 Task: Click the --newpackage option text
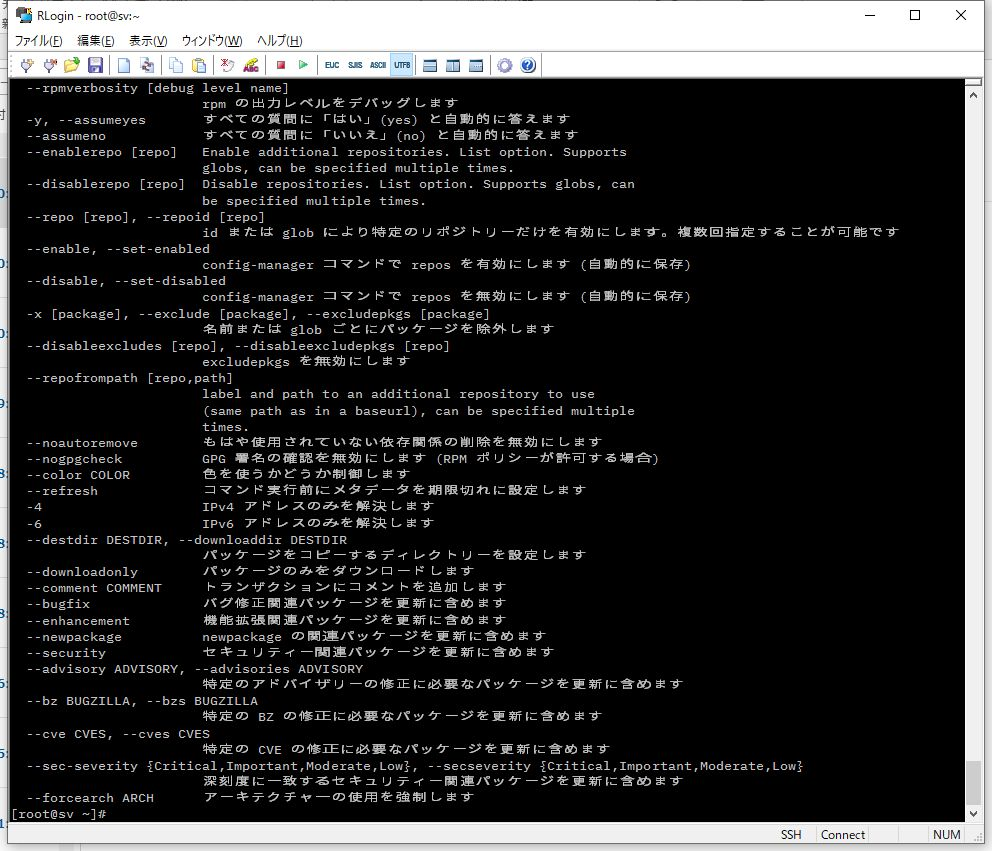pos(74,637)
